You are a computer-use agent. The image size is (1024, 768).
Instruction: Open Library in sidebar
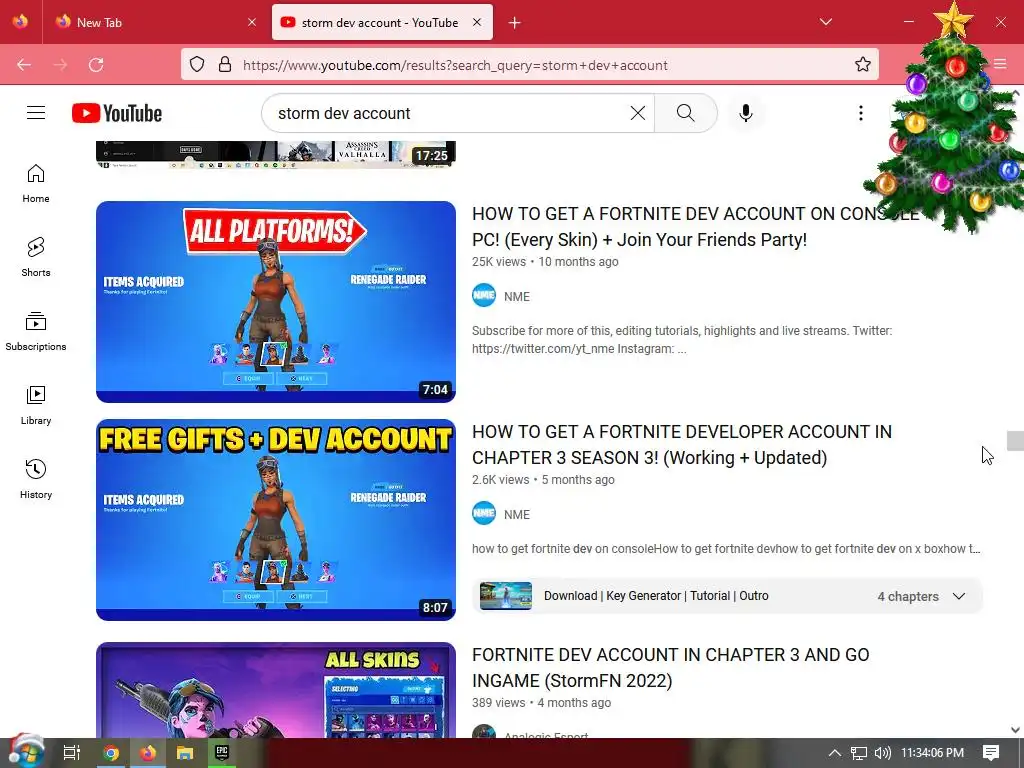(36, 406)
